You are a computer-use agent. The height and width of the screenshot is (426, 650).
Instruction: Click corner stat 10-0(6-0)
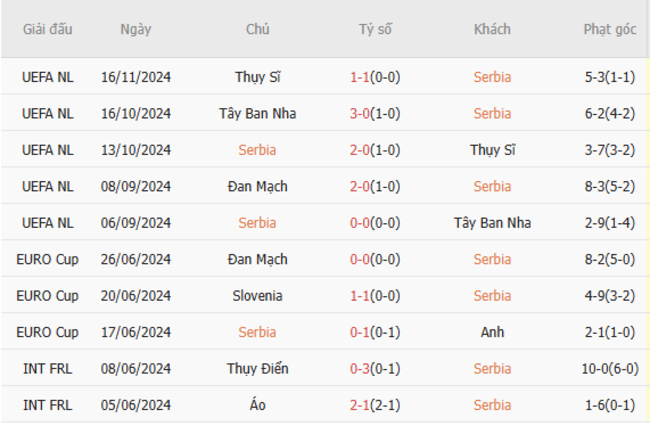[610, 369]
